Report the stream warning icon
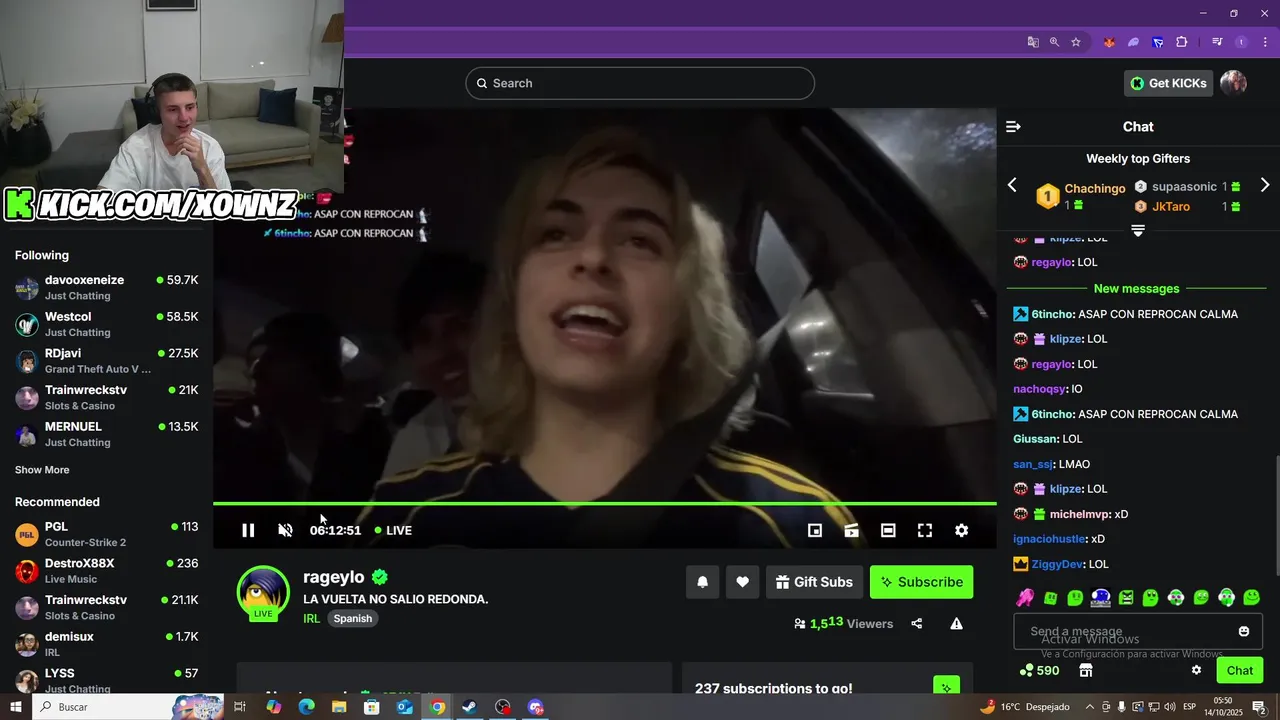 point(956,624)
